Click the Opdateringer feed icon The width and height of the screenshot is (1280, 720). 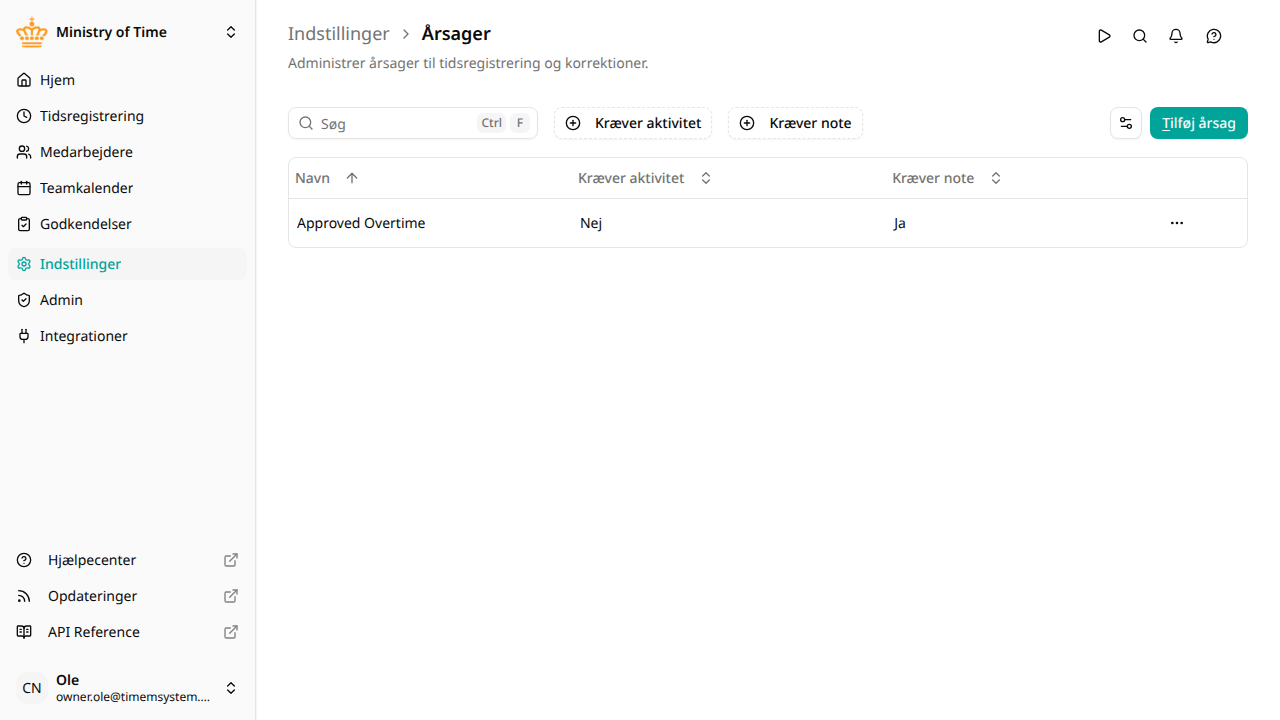[24, 596]
